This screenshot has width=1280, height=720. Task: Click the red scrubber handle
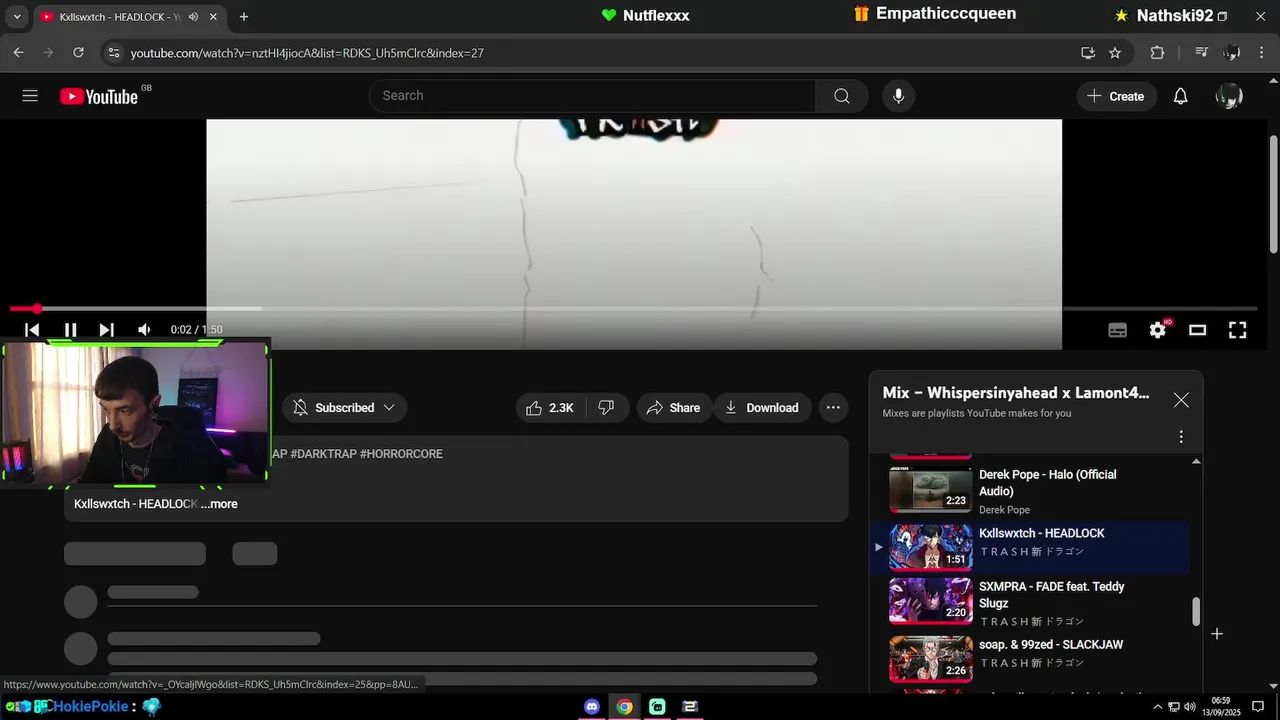click(x=37, y=309)
